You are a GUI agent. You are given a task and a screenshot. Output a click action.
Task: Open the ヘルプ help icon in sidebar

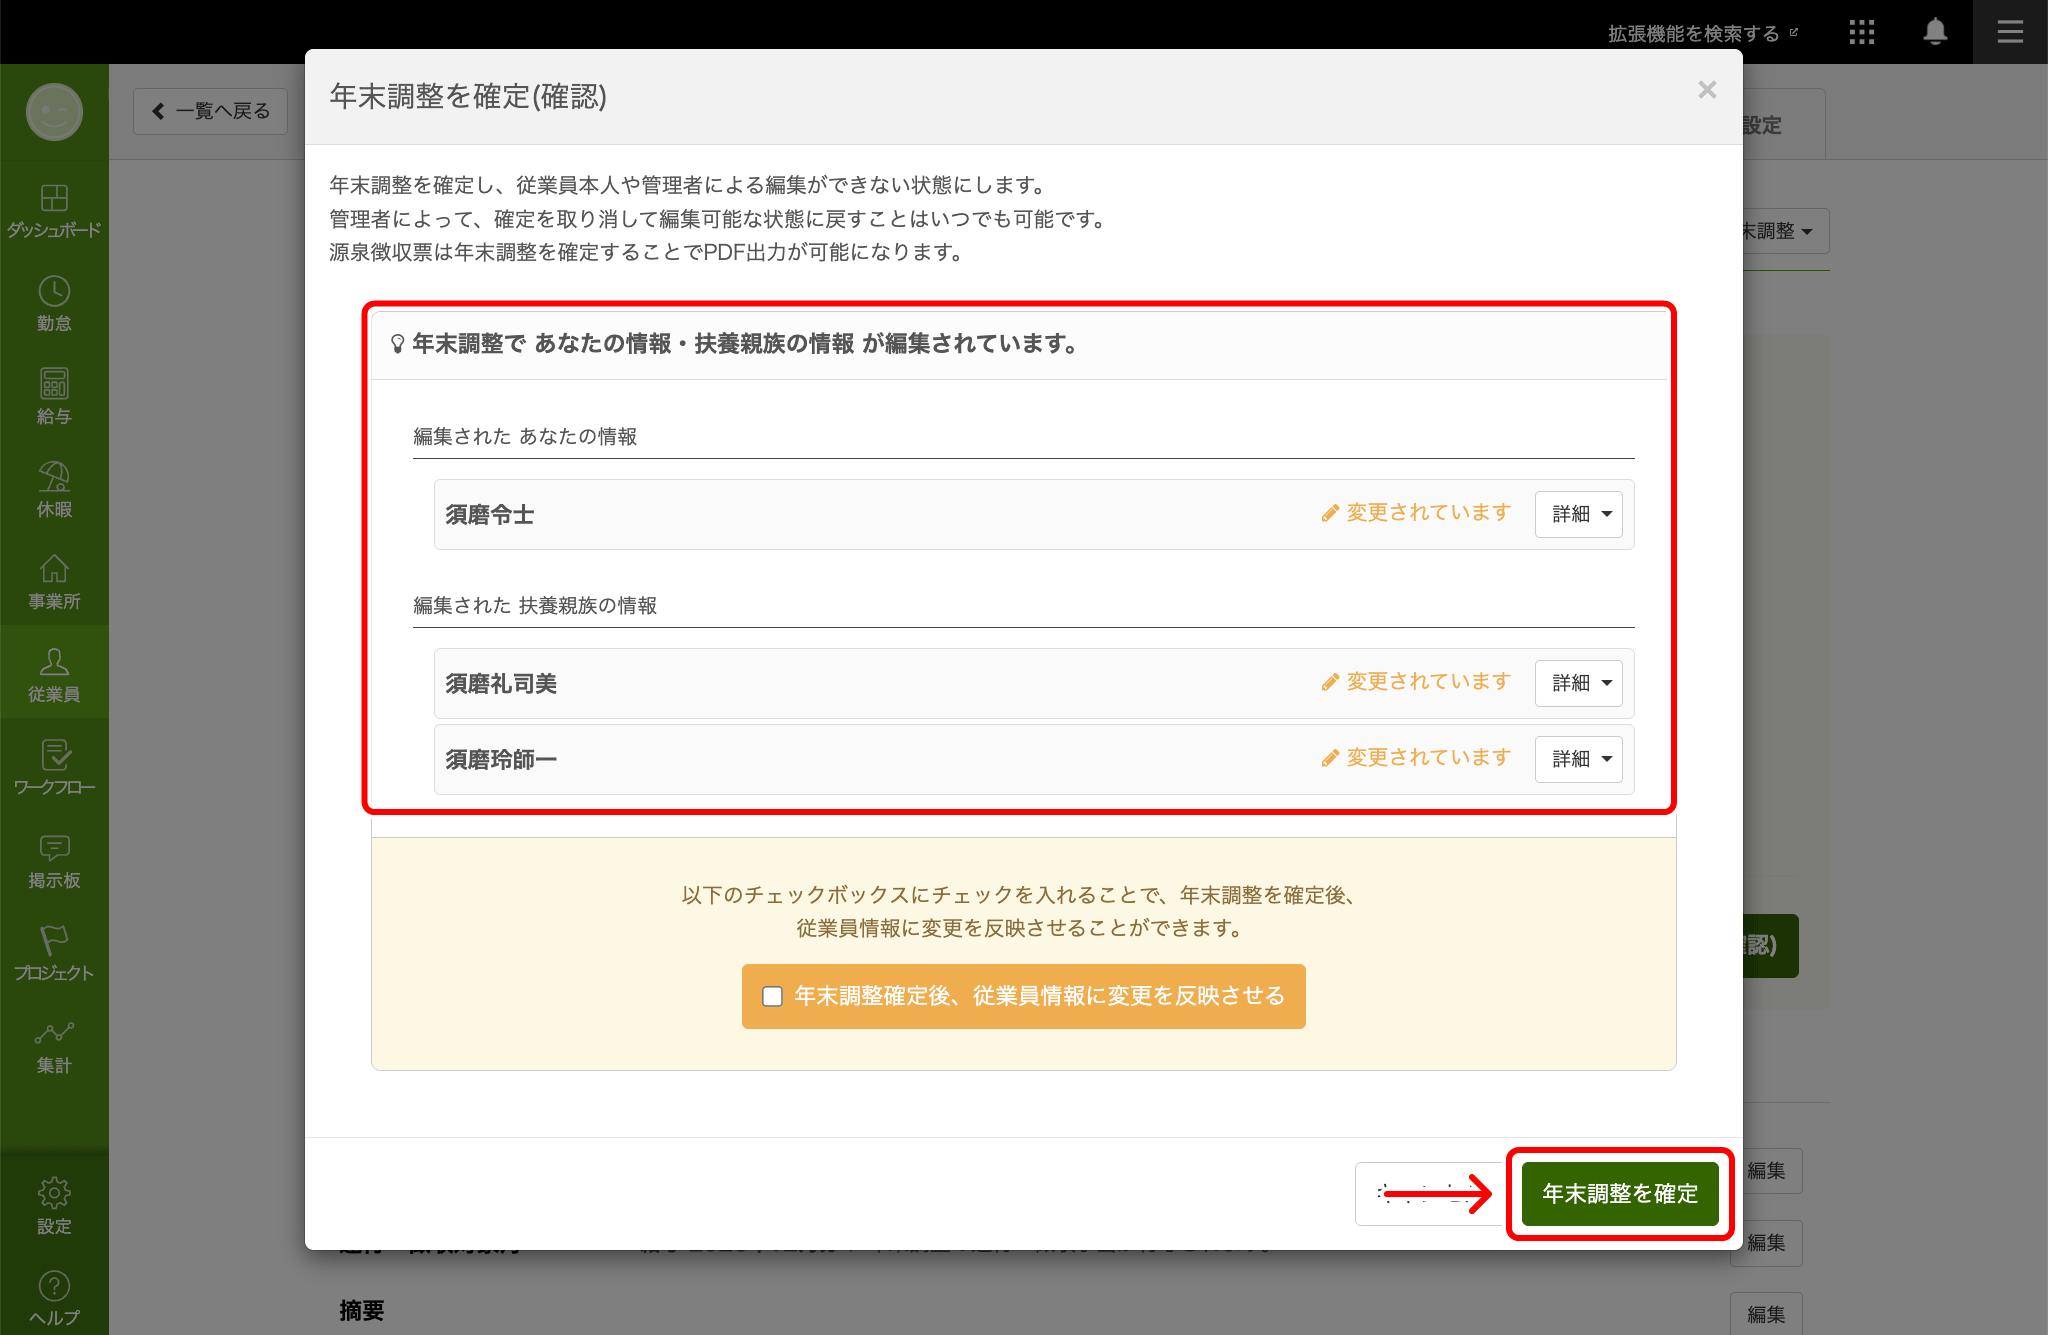coord(54,1298)
